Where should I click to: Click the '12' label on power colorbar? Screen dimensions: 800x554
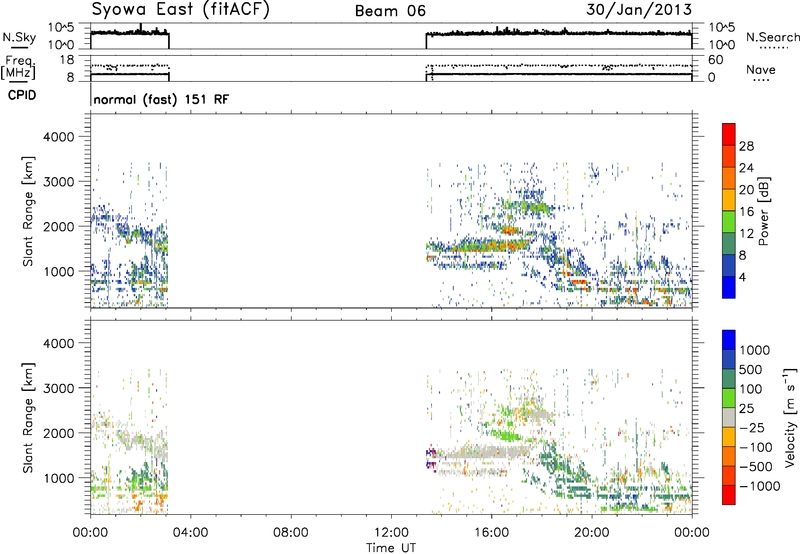click(746, 234)
